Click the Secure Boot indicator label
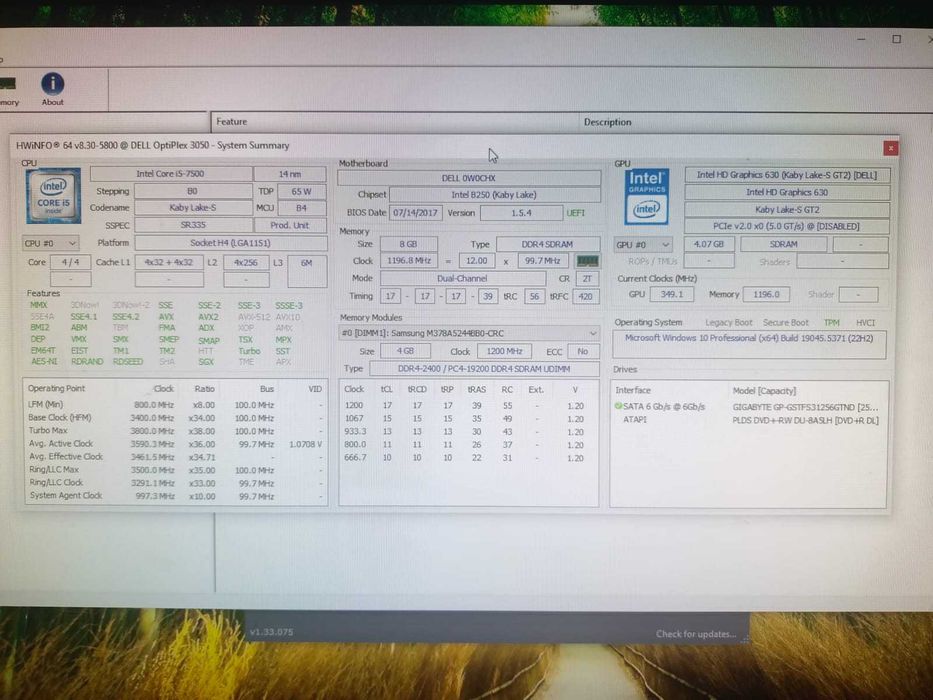 click(x=785, y=323)
